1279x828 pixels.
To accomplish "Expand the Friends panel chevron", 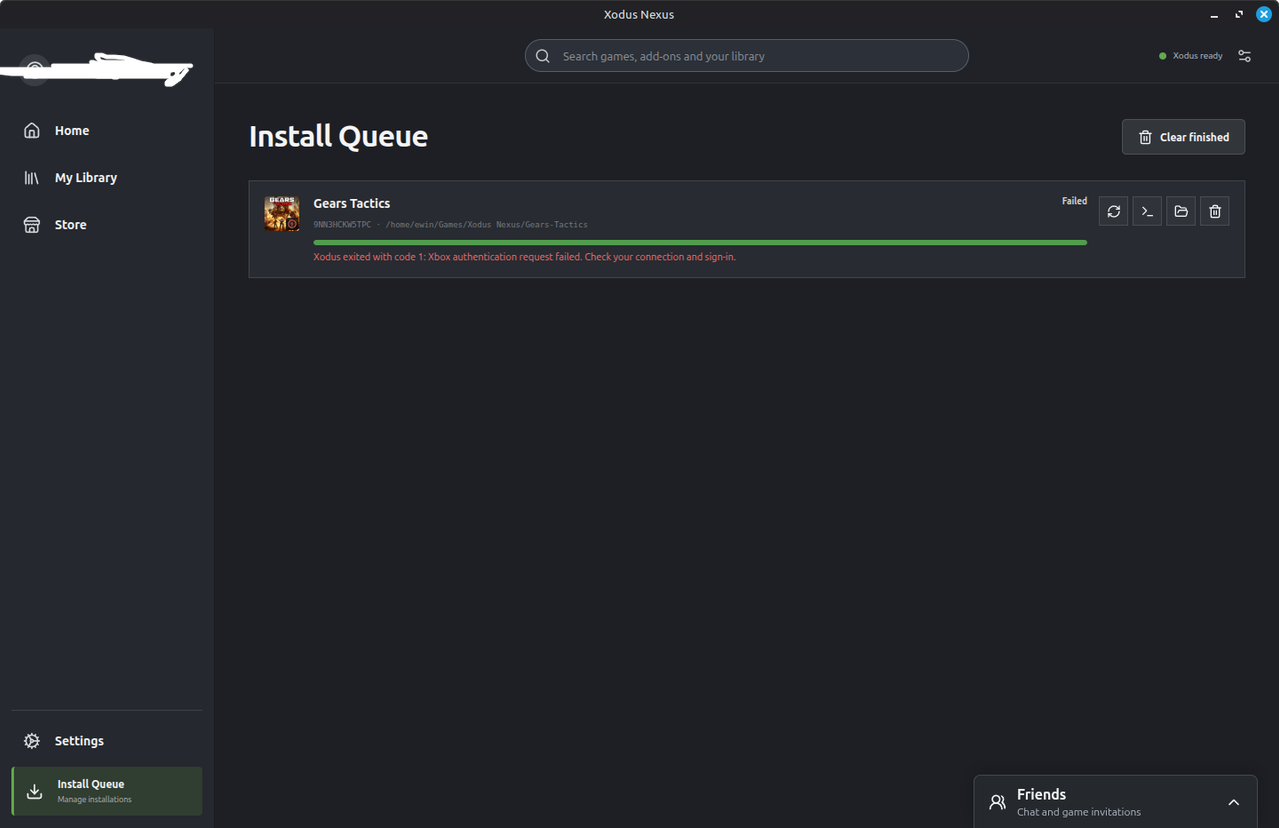I will pos(1234,802).
